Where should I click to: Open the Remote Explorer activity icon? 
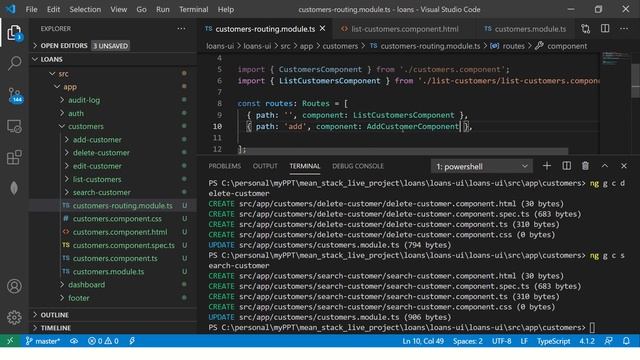coord(14,127)
